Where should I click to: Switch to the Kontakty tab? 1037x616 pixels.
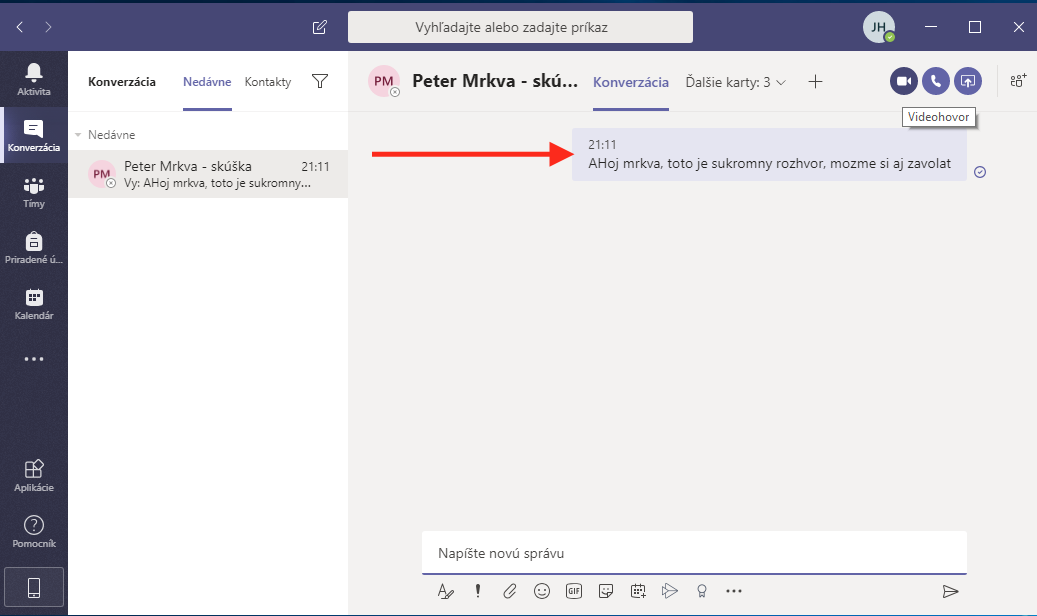tap(268, 82)
